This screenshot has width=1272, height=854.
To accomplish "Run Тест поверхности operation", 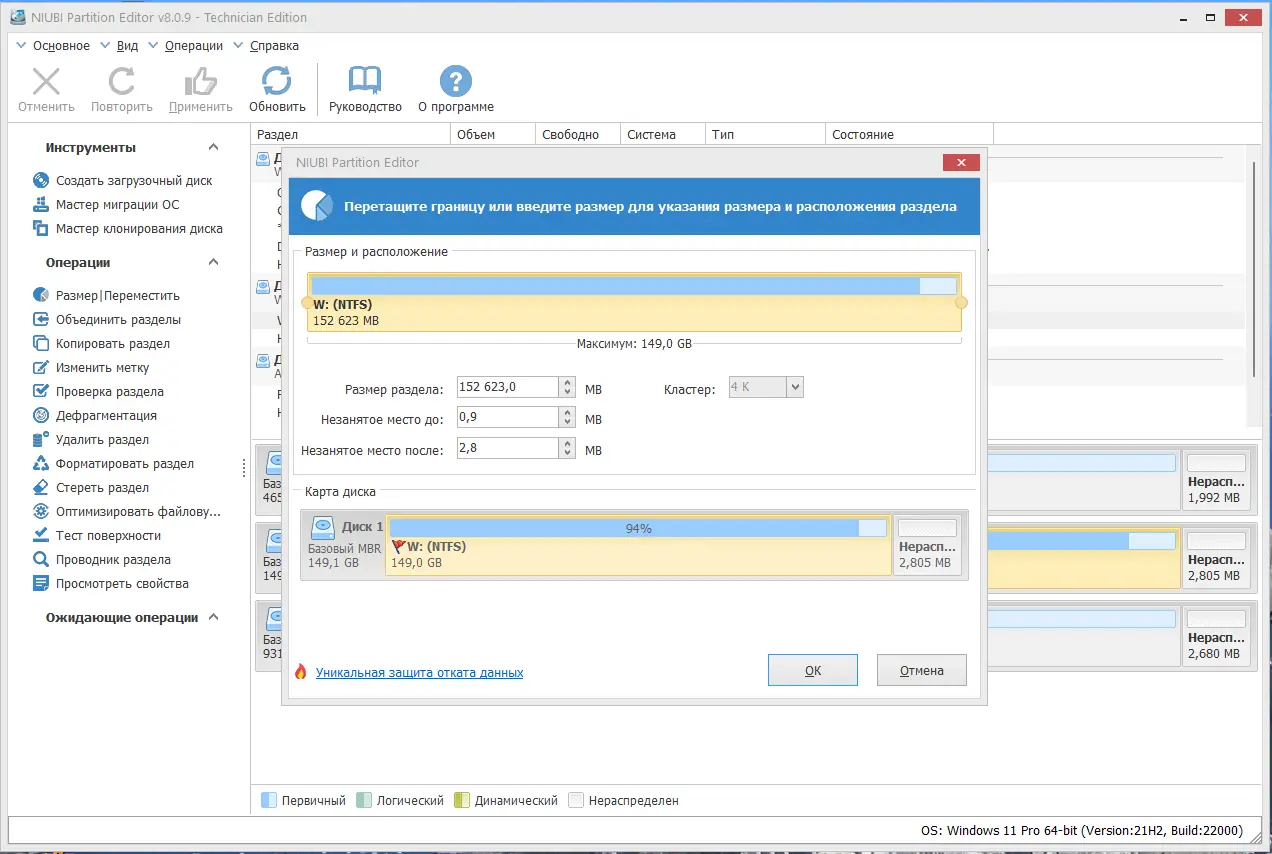I will pos(108,536).
